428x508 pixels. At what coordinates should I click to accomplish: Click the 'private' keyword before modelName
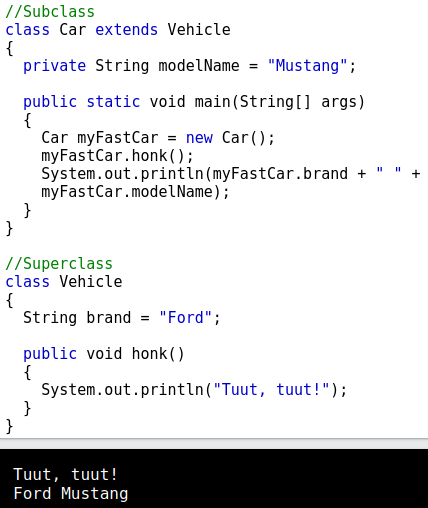pos(54,66)
